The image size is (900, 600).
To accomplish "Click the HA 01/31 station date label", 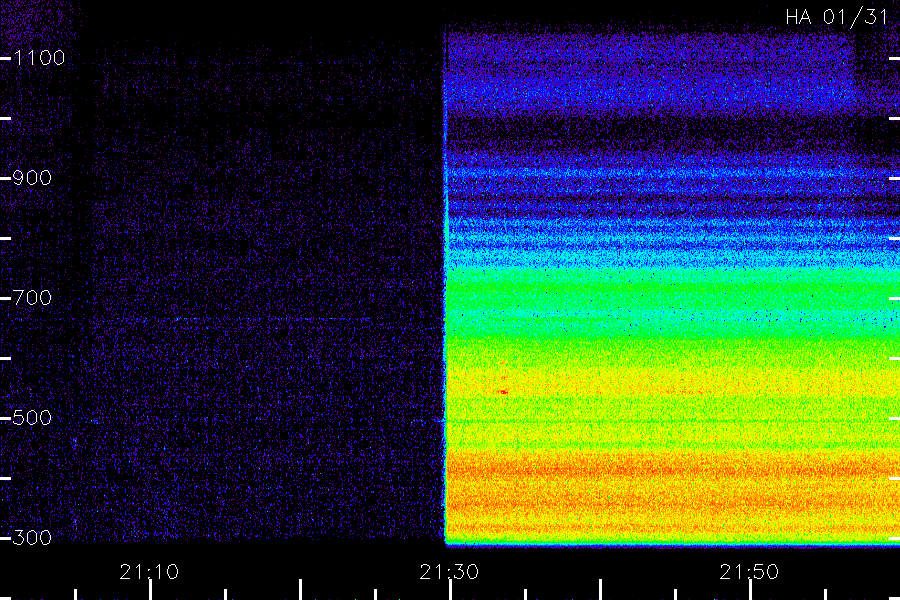I will (x=837, y=17).
